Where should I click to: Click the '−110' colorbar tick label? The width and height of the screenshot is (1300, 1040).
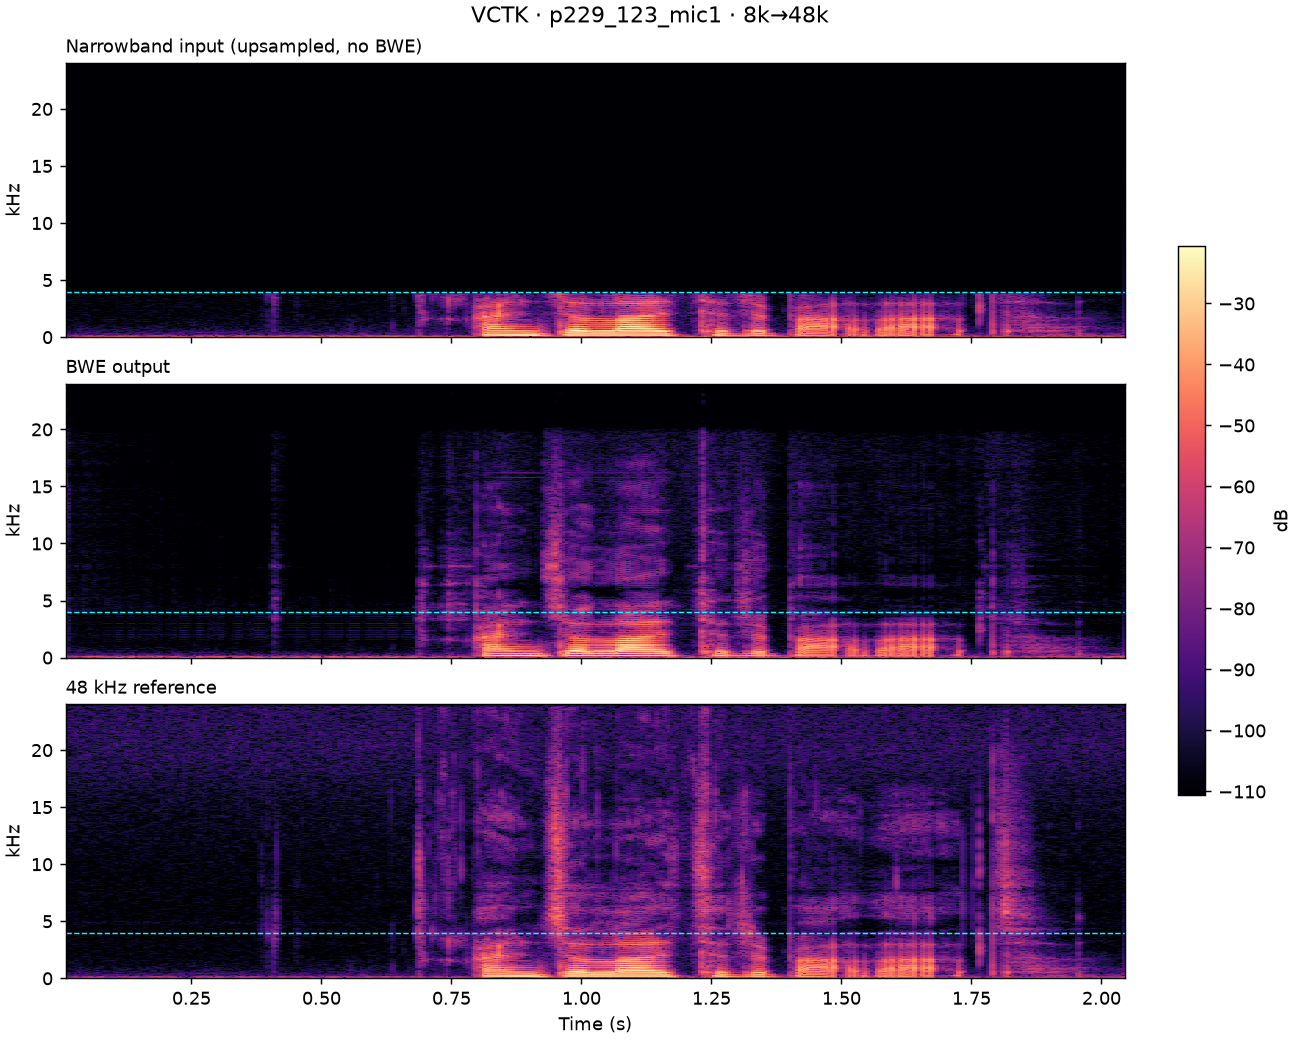1240,792
